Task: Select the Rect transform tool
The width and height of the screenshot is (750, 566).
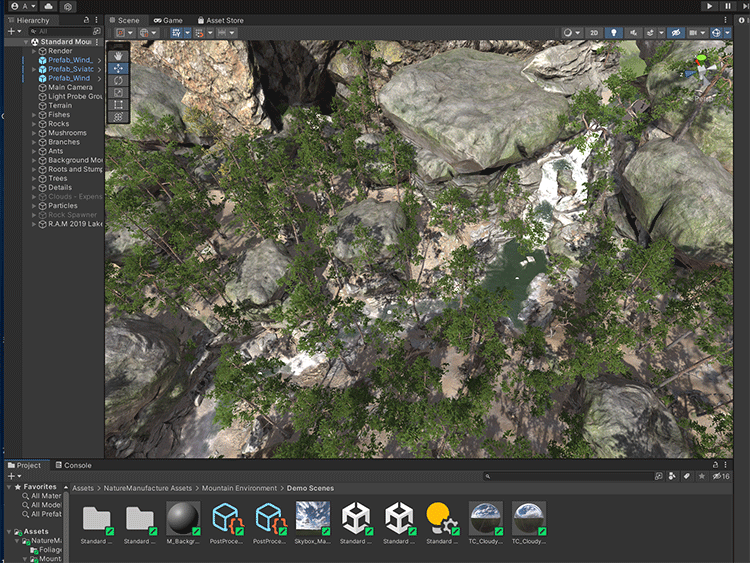Action: pos(119,104)
